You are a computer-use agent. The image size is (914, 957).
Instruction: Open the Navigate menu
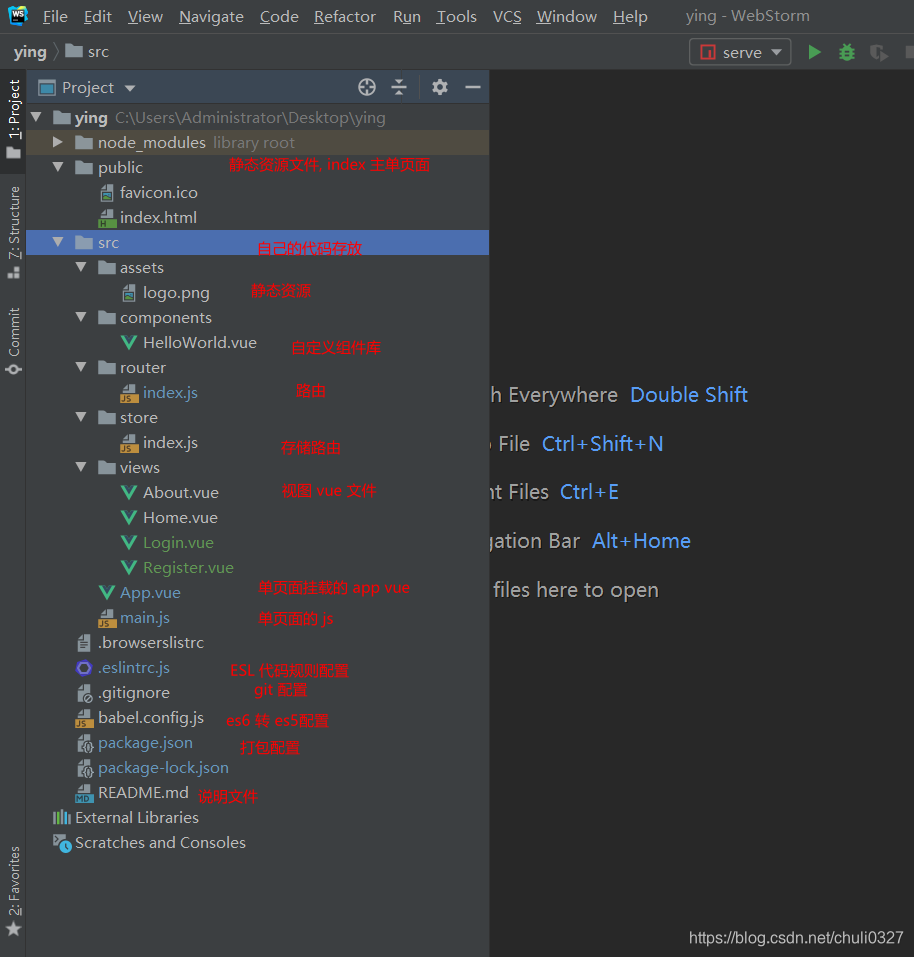[x=211, y=16]
